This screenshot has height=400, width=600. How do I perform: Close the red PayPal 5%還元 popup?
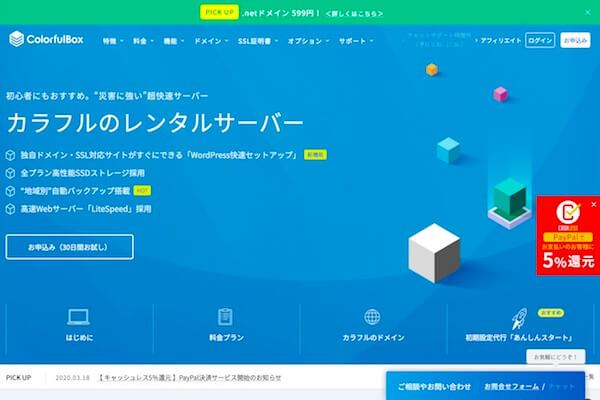(x=593, y=205)
